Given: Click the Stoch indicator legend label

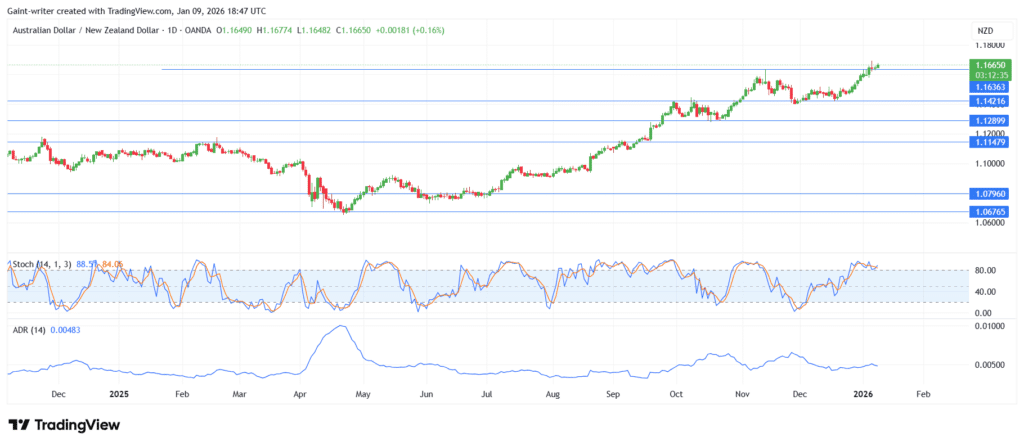Looking at the screenshot, I should point(42,264).
